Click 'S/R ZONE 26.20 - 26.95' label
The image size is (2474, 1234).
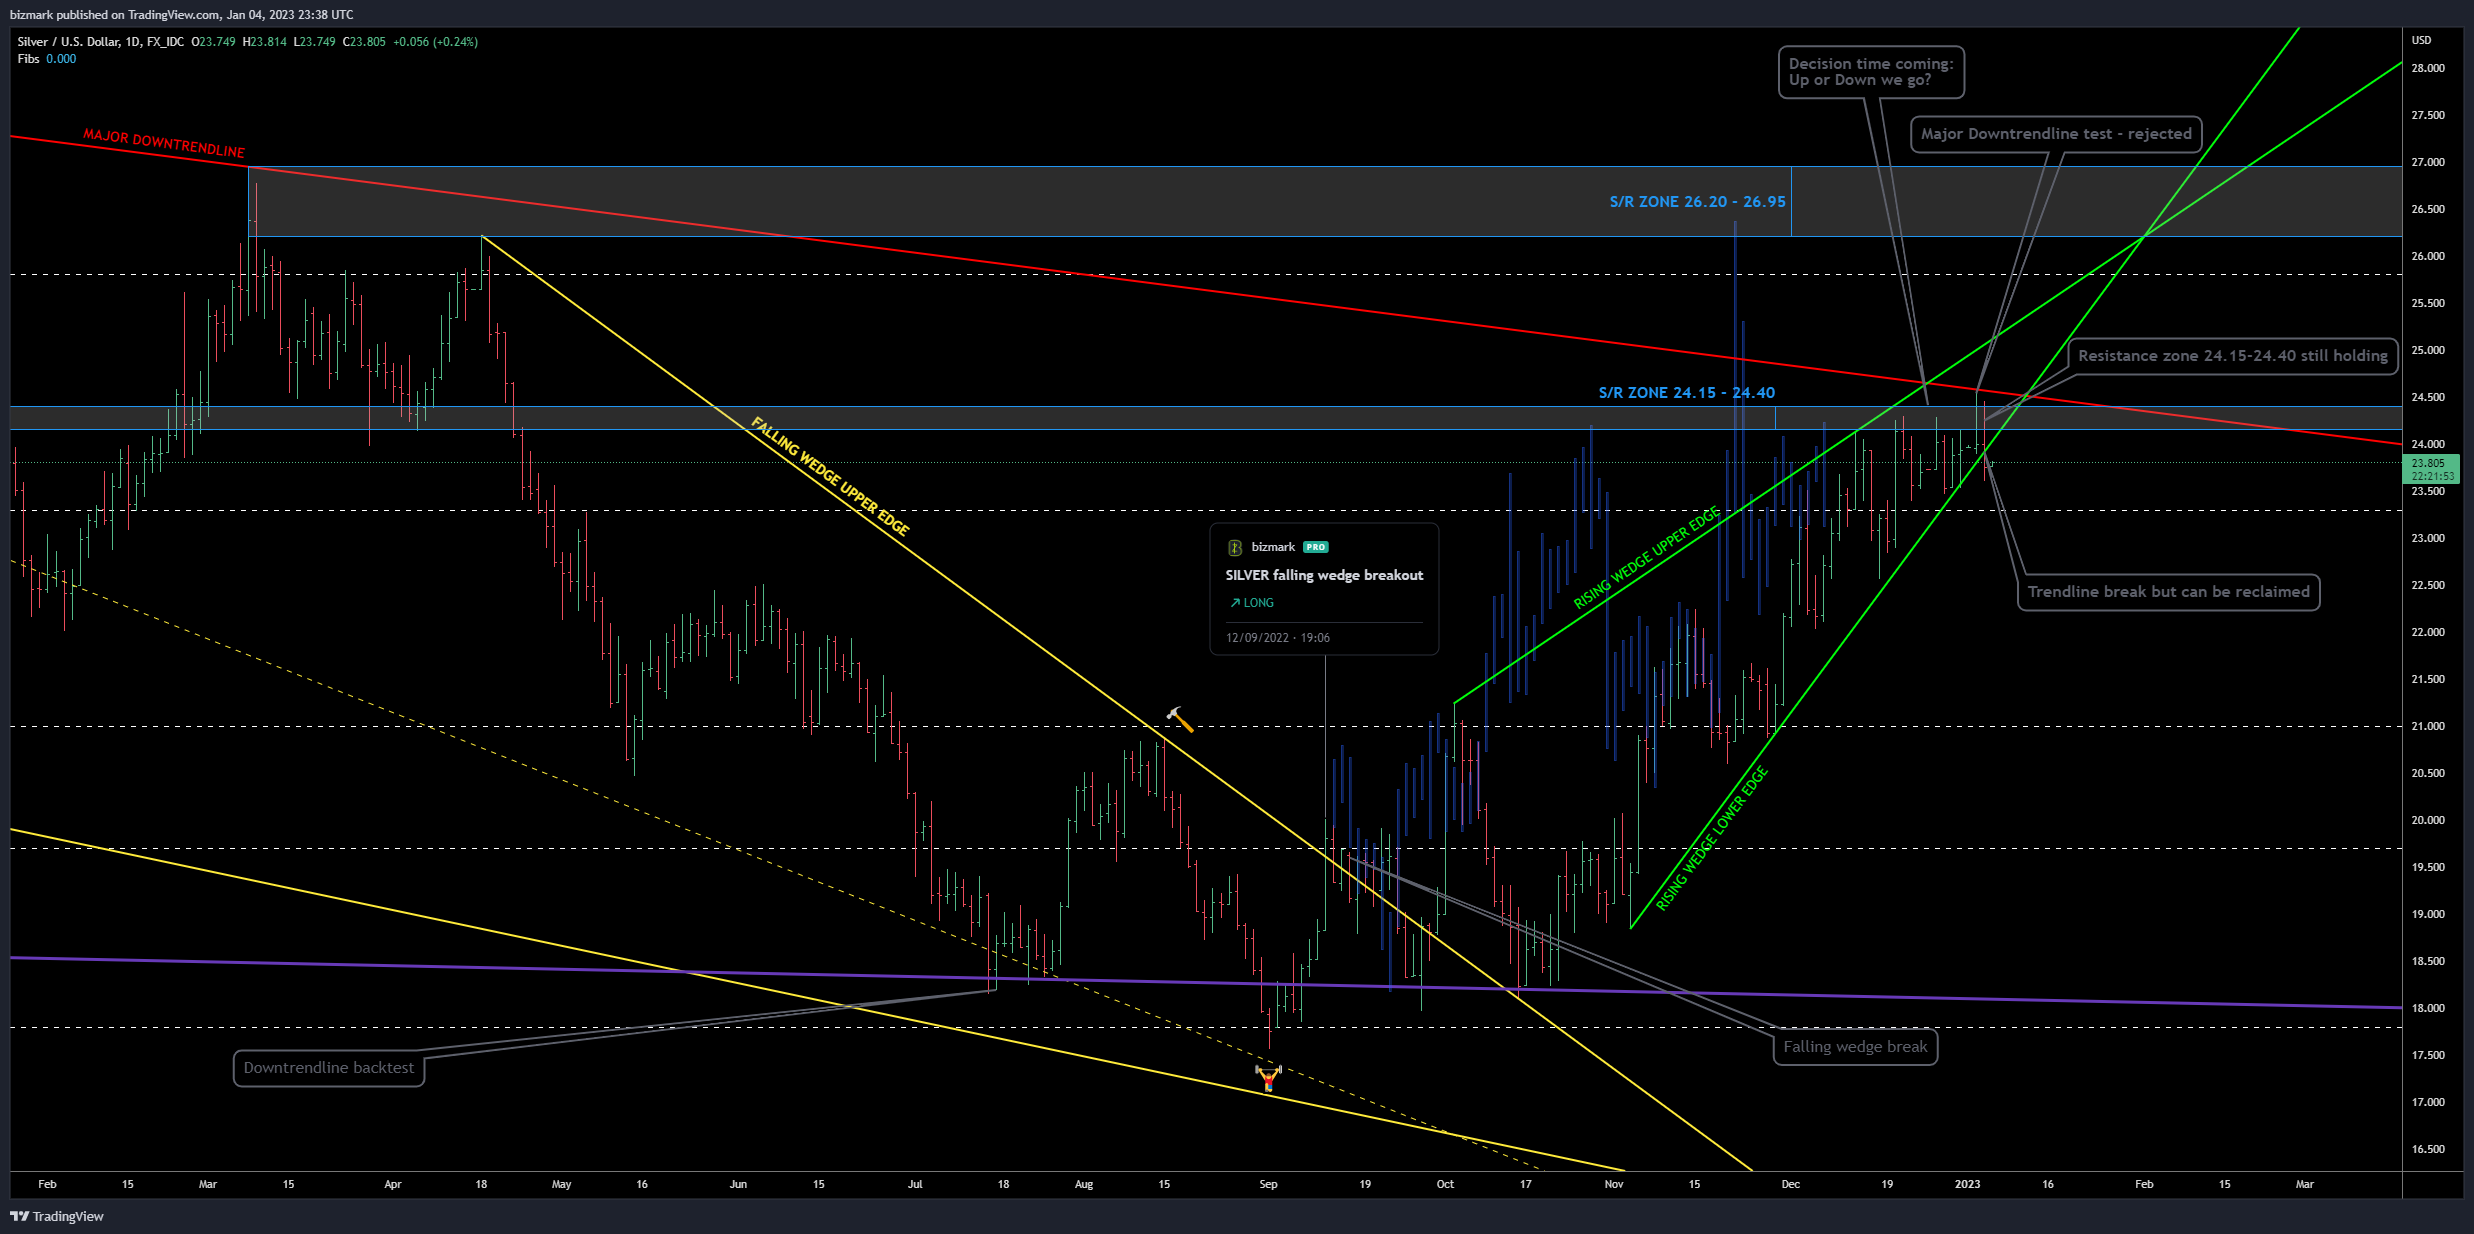pyautogui.click(x=1697, y=202)
